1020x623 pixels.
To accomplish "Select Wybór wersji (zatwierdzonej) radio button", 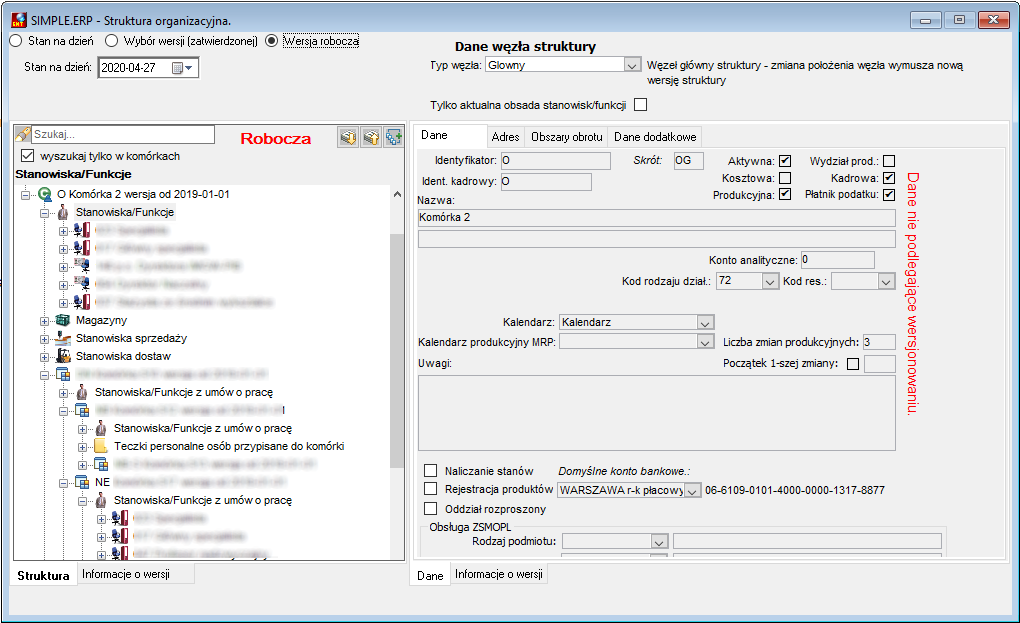I will [111, 41].
